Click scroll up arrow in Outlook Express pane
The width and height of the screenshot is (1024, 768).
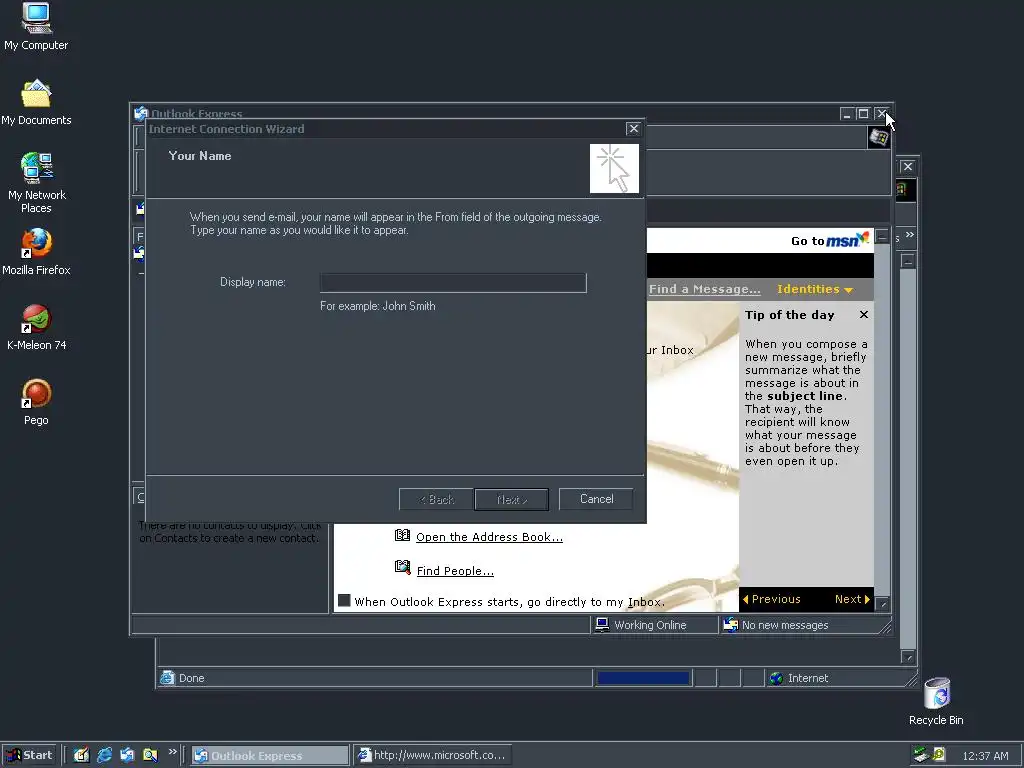pyautogui.click(x=882, y=236)
